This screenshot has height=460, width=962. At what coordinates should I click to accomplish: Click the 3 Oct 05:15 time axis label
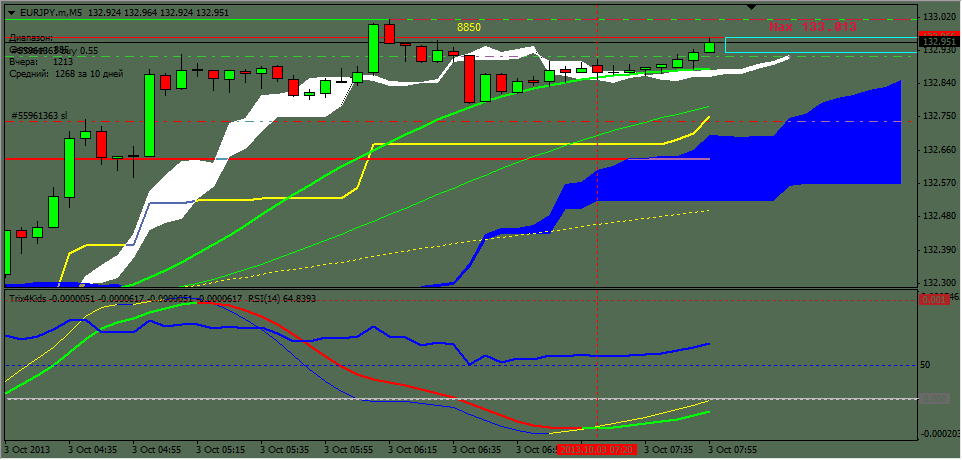(x=221, y=450)
